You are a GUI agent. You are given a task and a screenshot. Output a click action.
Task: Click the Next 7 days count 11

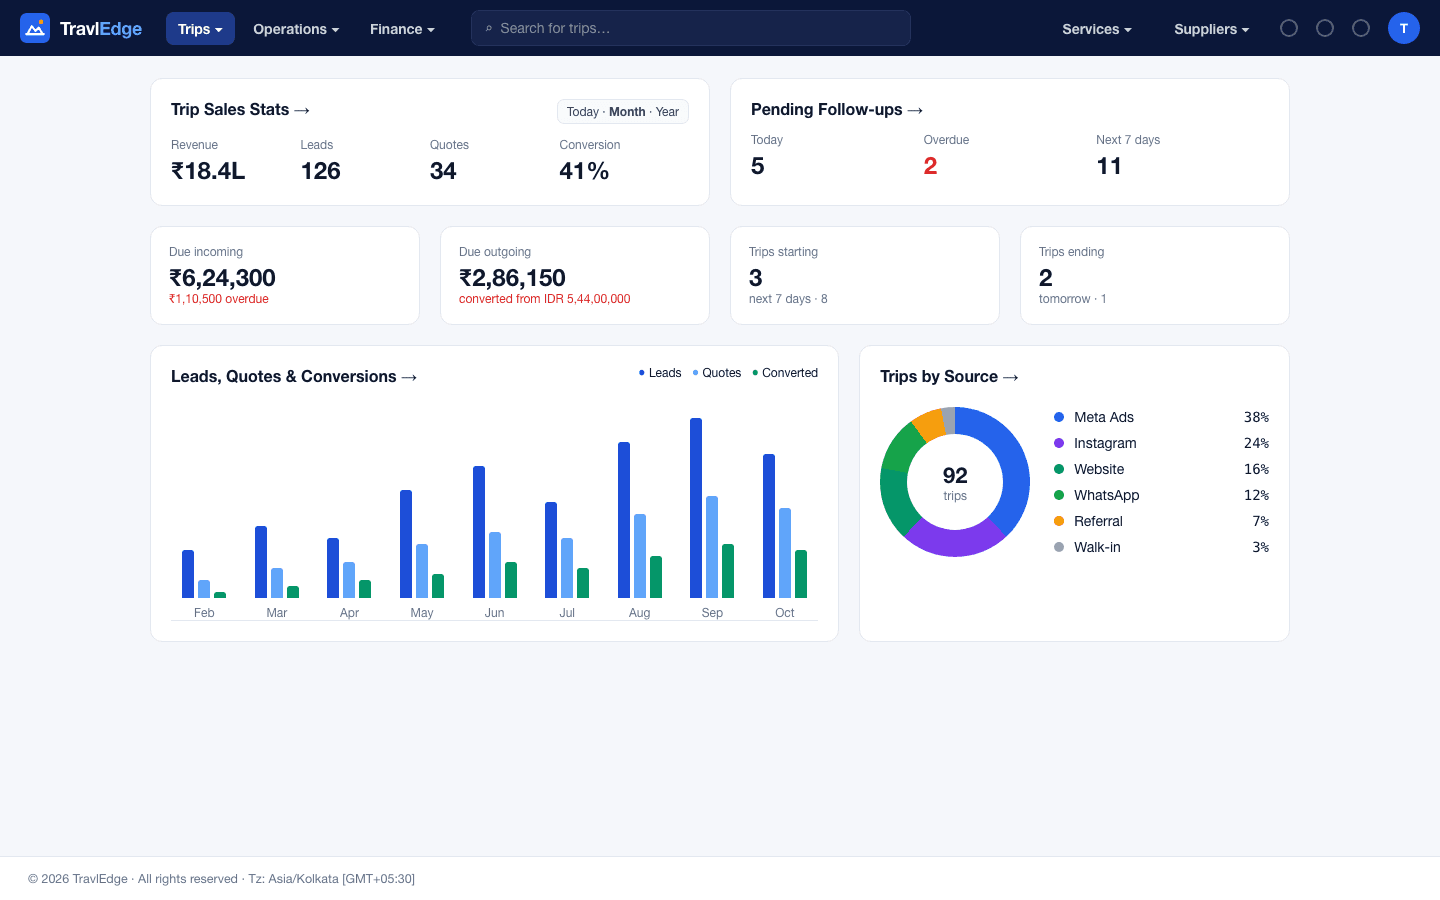[1108, 166]
